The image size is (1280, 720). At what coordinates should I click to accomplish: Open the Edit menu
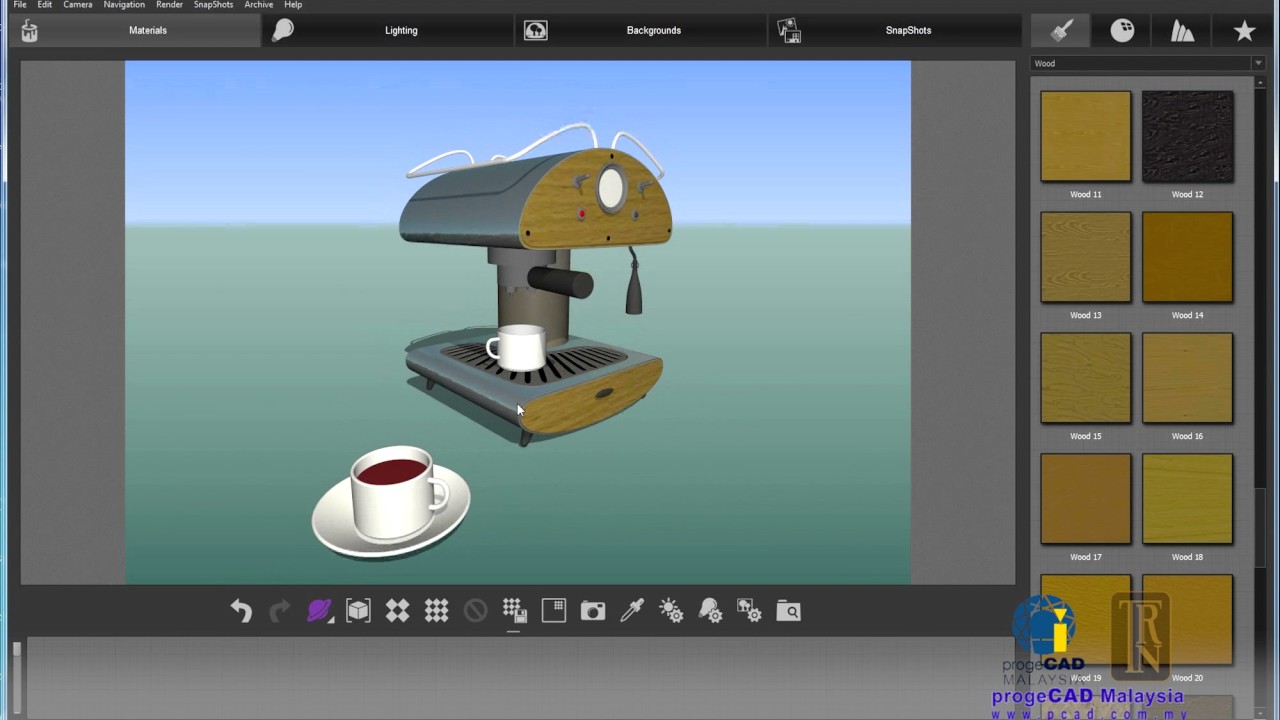pyautogui.click(x=45, y=5)
